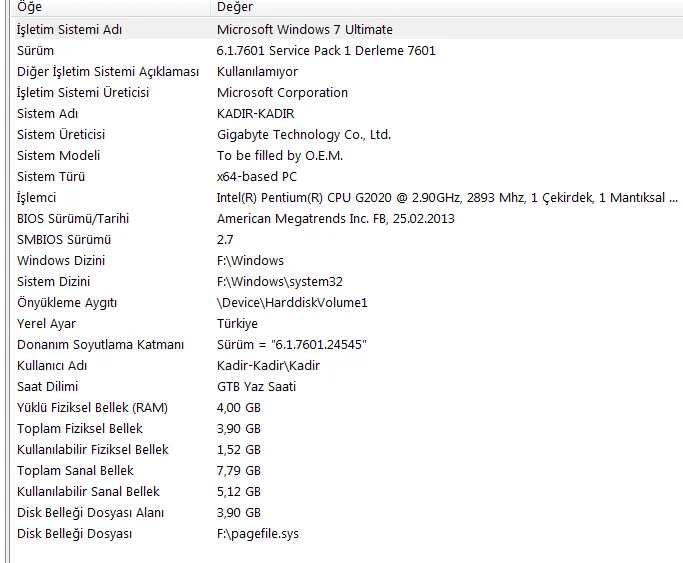
Task: Select the Önyükleme Aygıtı label
Action: pyautogui.click(x=67, y=303)
